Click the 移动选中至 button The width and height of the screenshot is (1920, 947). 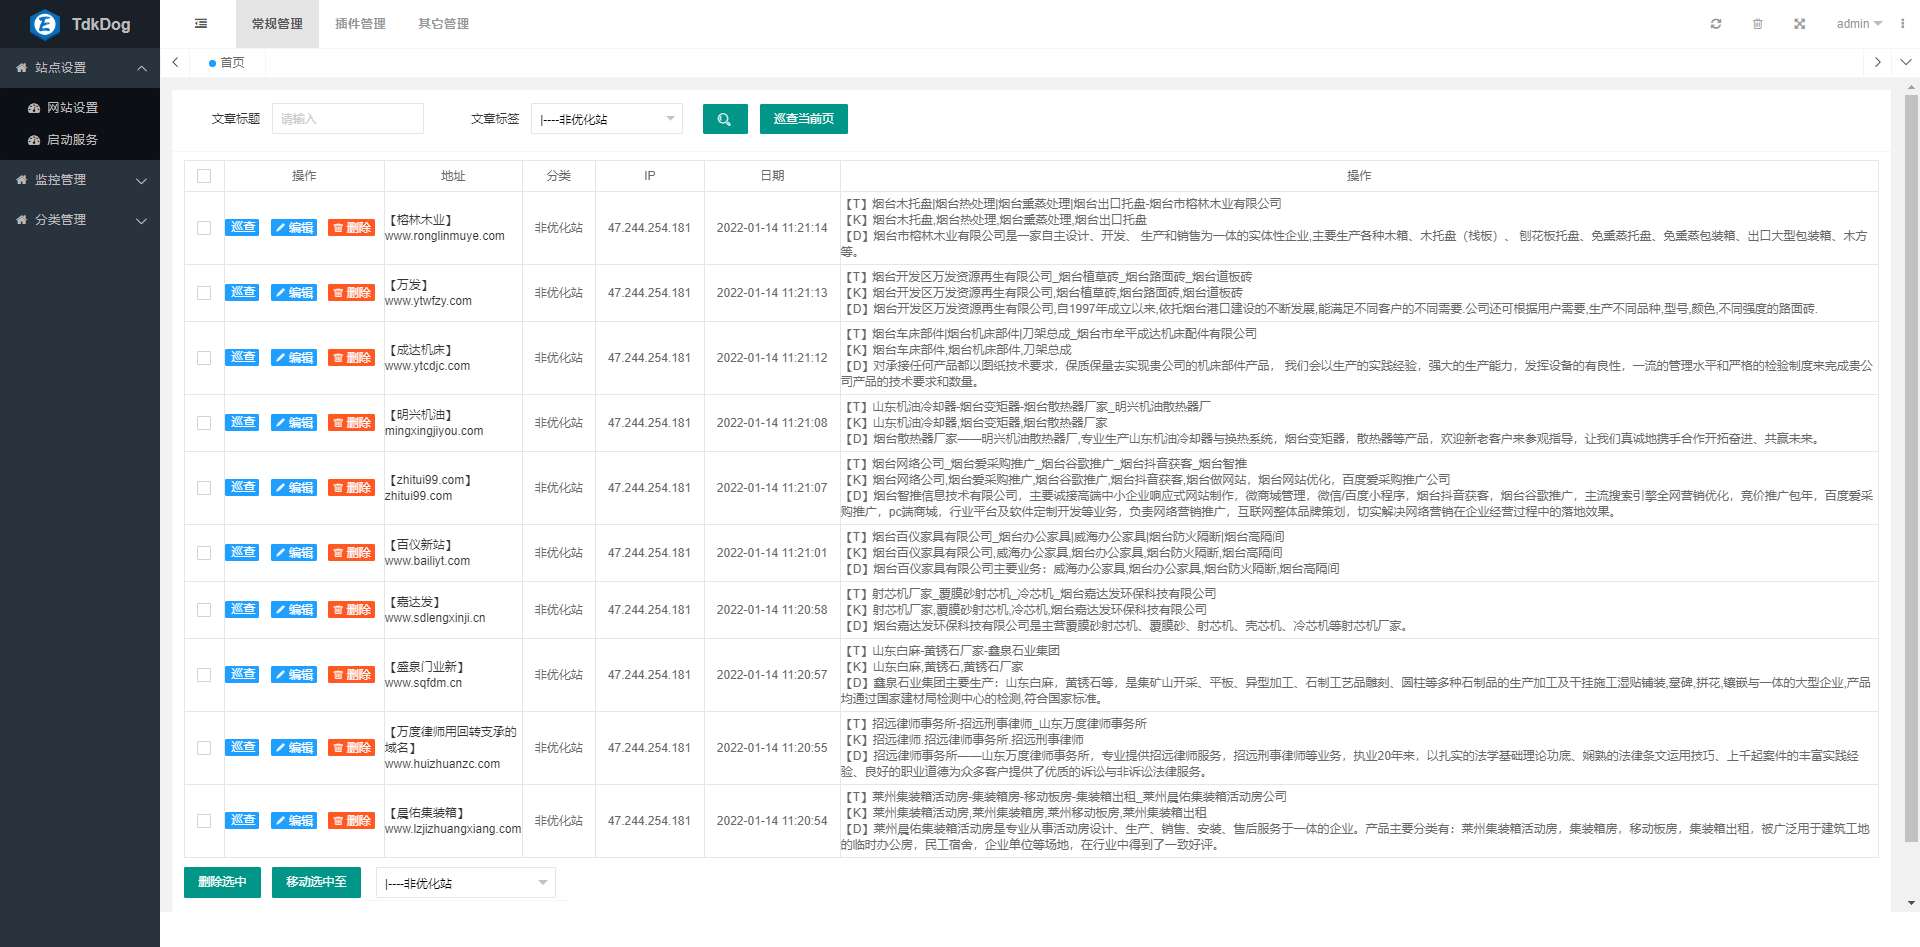pyautogui.click(x=316, y=882)
